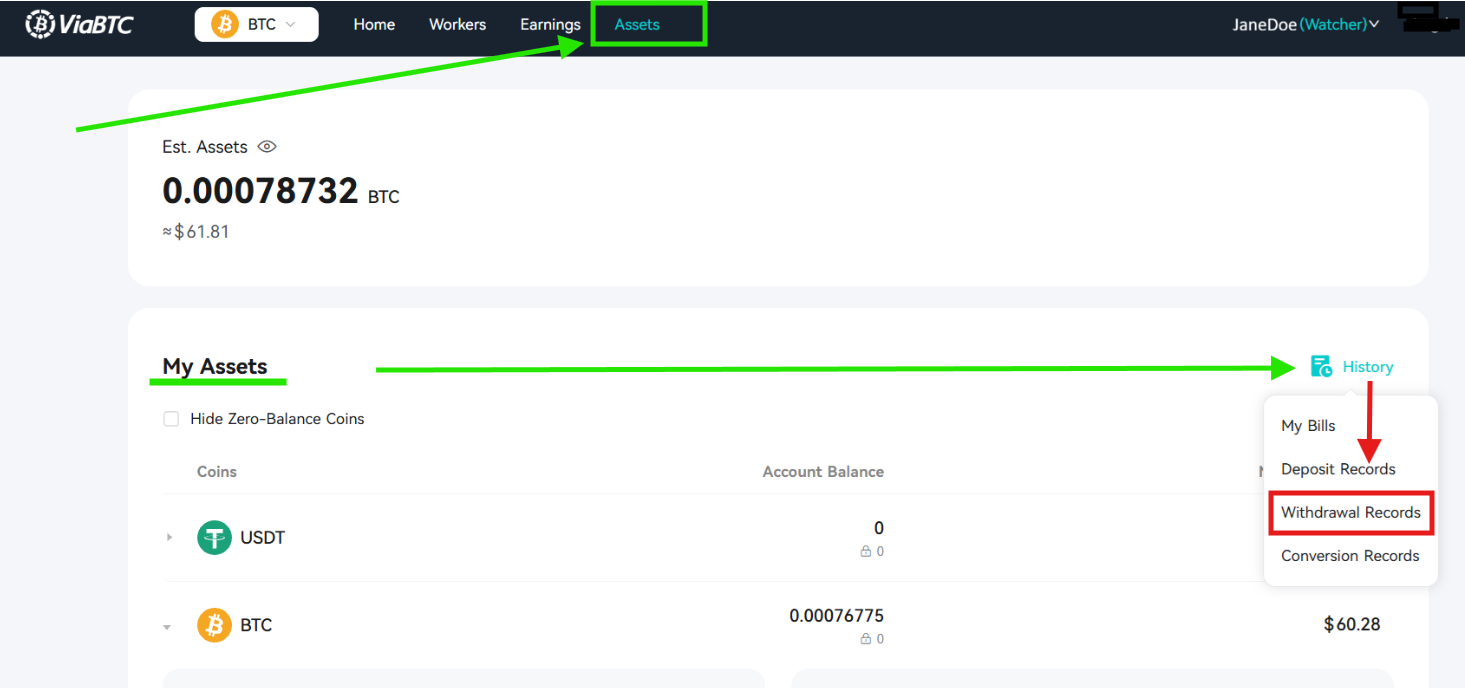The height and width of the screenshot is (688, 1465).
Task: Click the History link in My Assets
Action: [x=1368, y=367]
